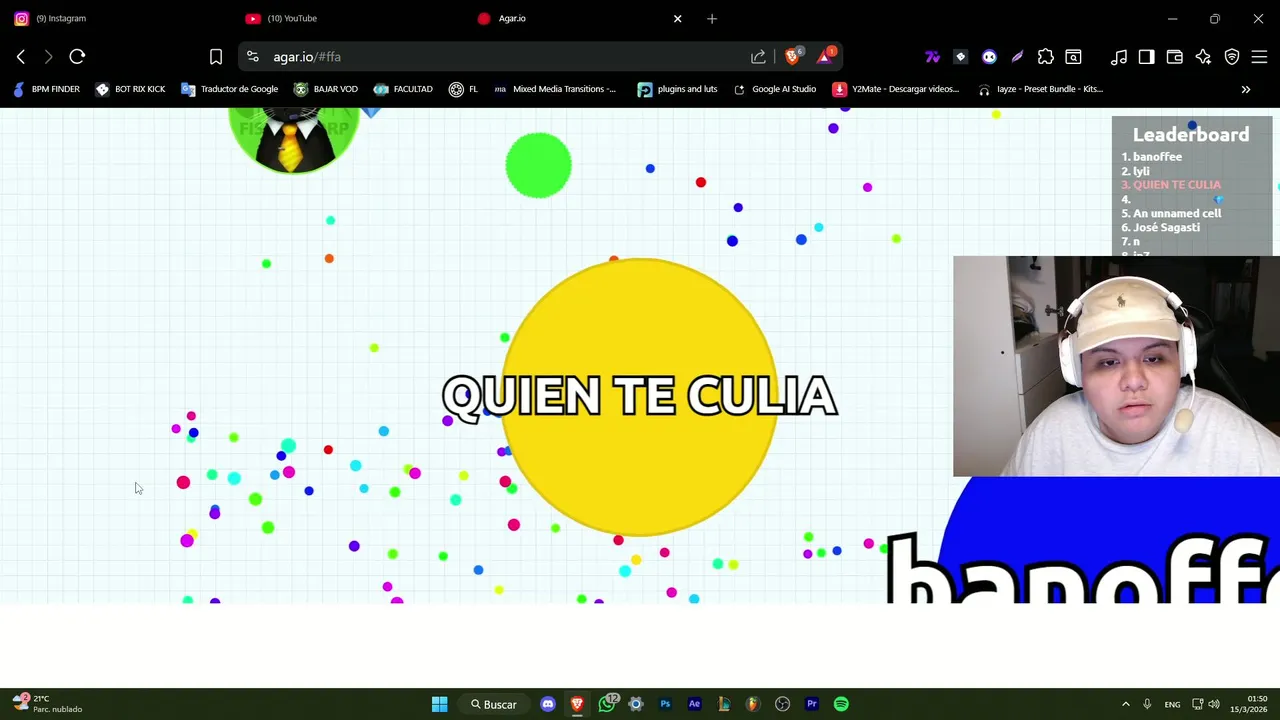
Task: Open WhatsApp from the taskbar
Action: point(607,704)
